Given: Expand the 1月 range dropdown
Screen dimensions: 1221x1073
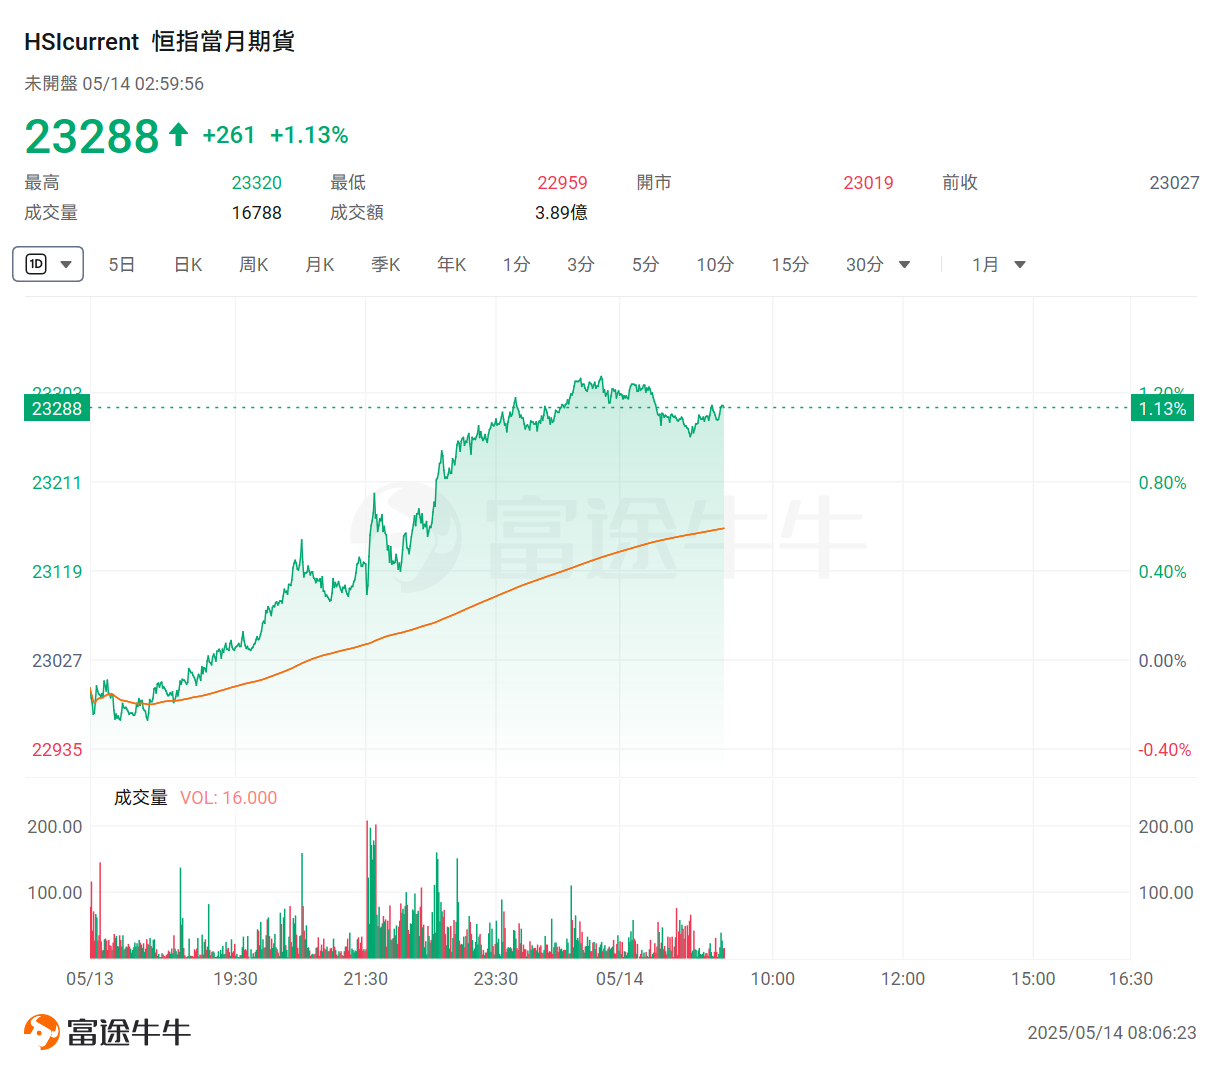Looking at the screenshot, I should (1019, 265).
